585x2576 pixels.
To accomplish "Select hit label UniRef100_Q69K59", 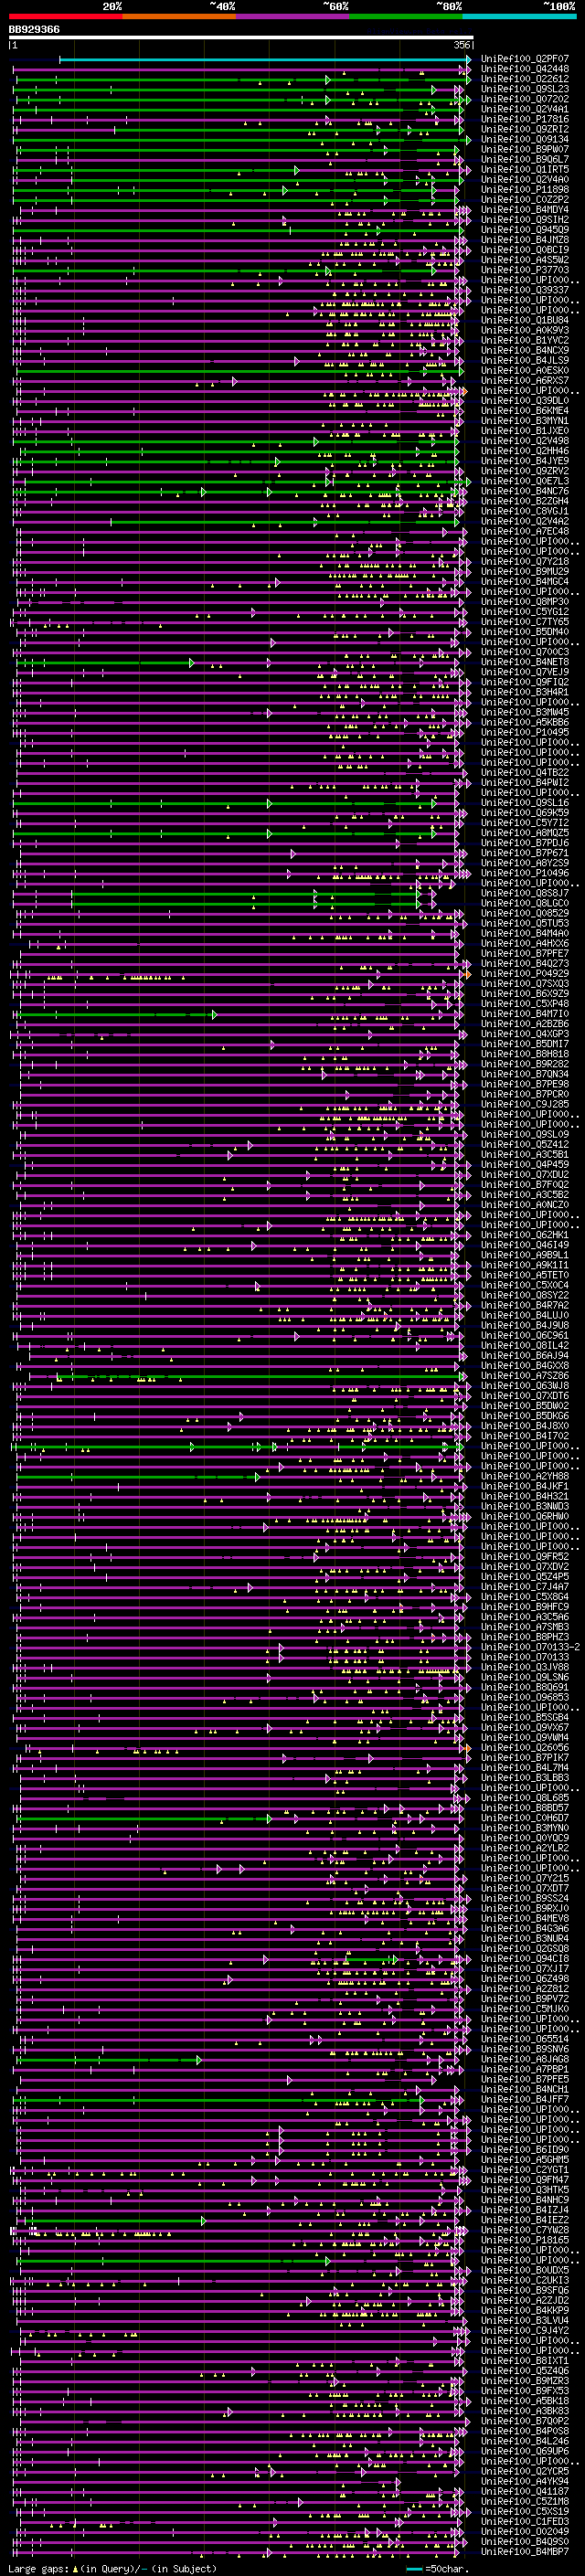I will pos(525,812).
